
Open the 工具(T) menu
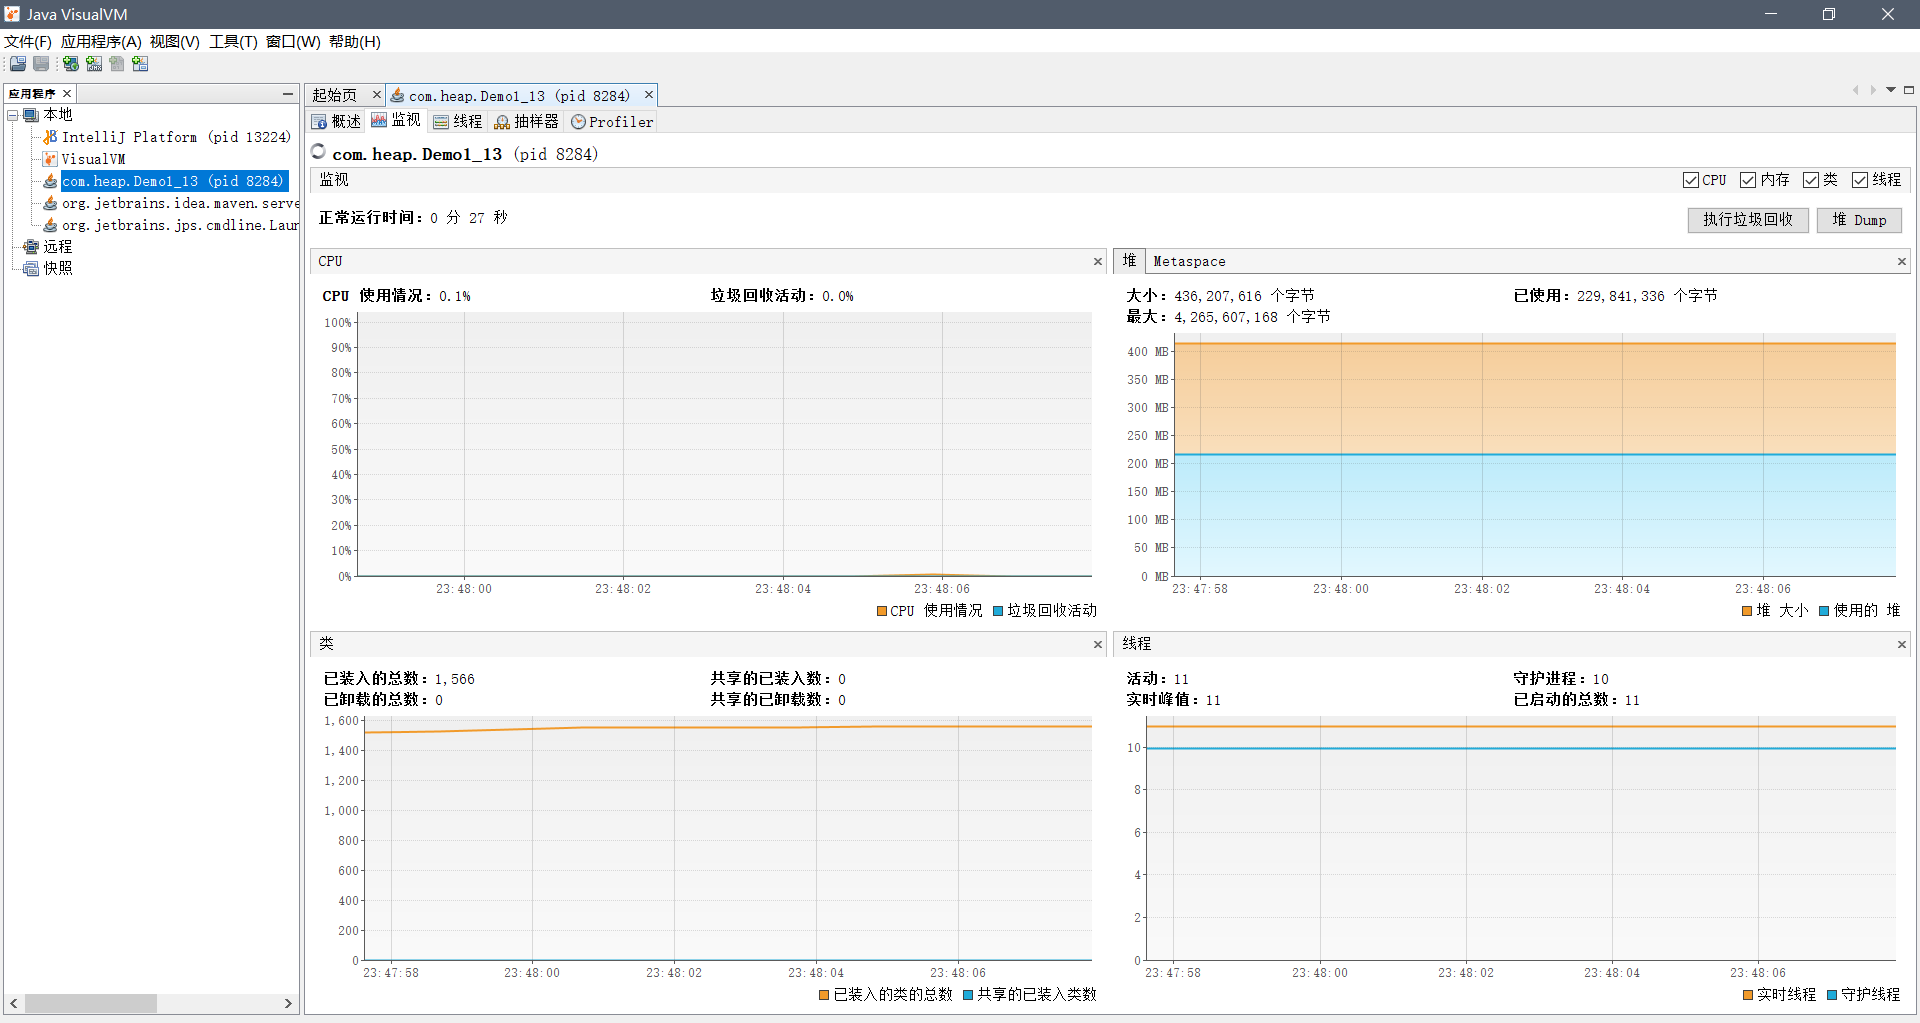tap(233, 42)
